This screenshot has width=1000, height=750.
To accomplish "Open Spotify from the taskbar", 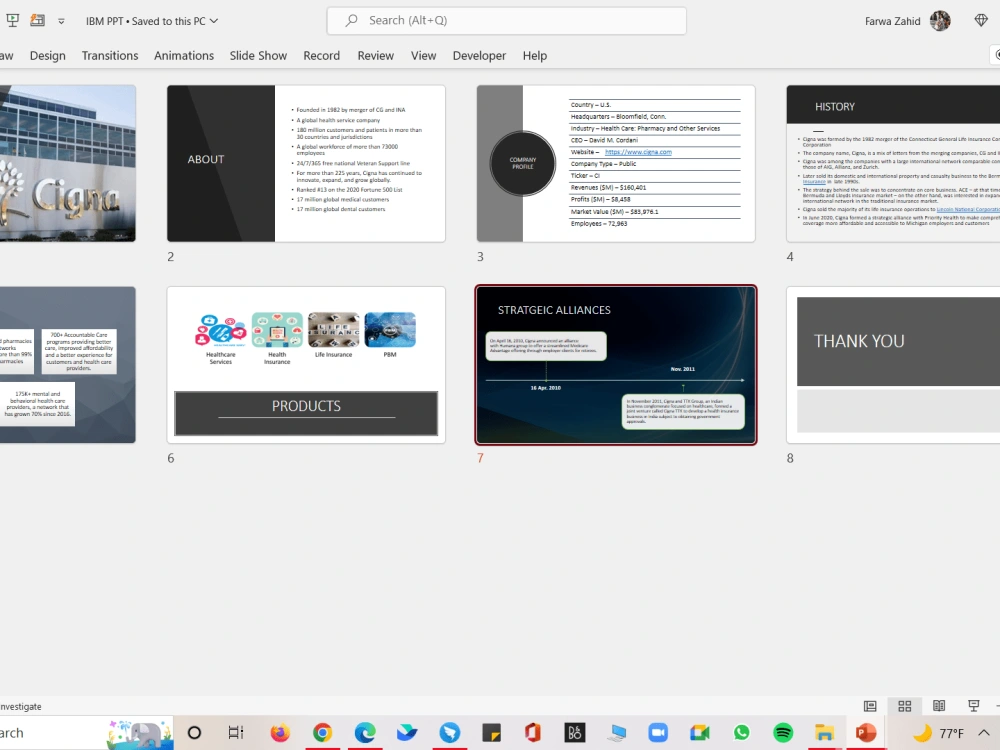I will click(782, 732).
